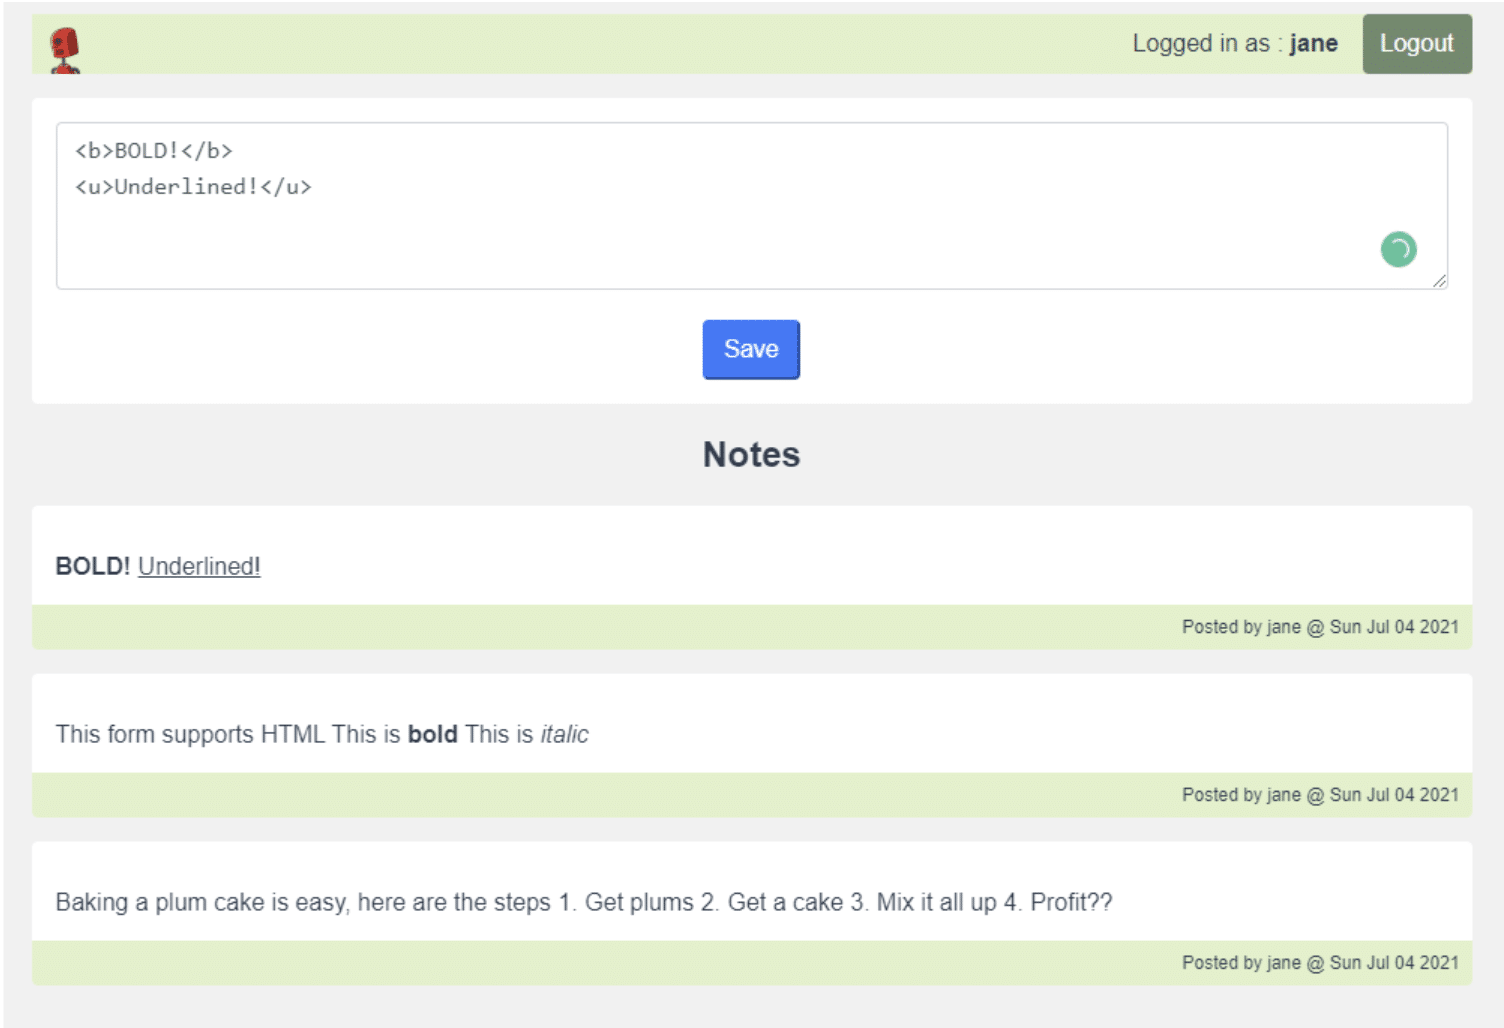Click the Posted by footer under the BOLD! note
Viewport: 1504px width, 1028px height.
pos(1319,627)
